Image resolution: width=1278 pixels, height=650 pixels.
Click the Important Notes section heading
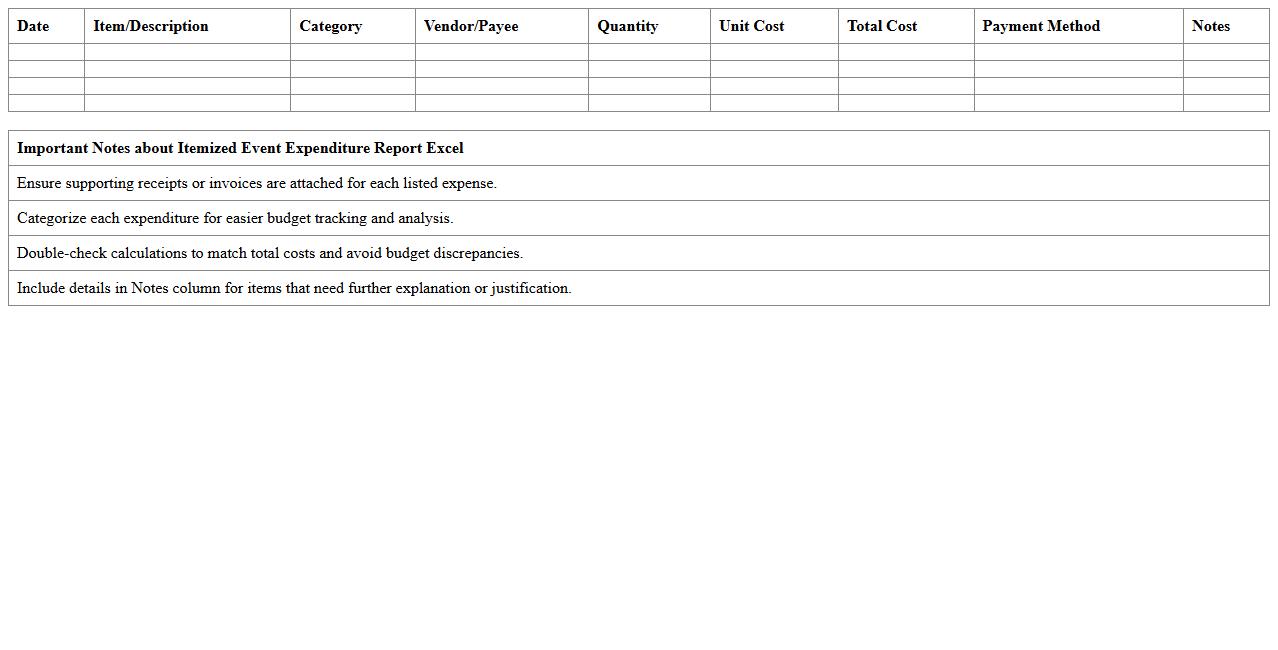240,148
